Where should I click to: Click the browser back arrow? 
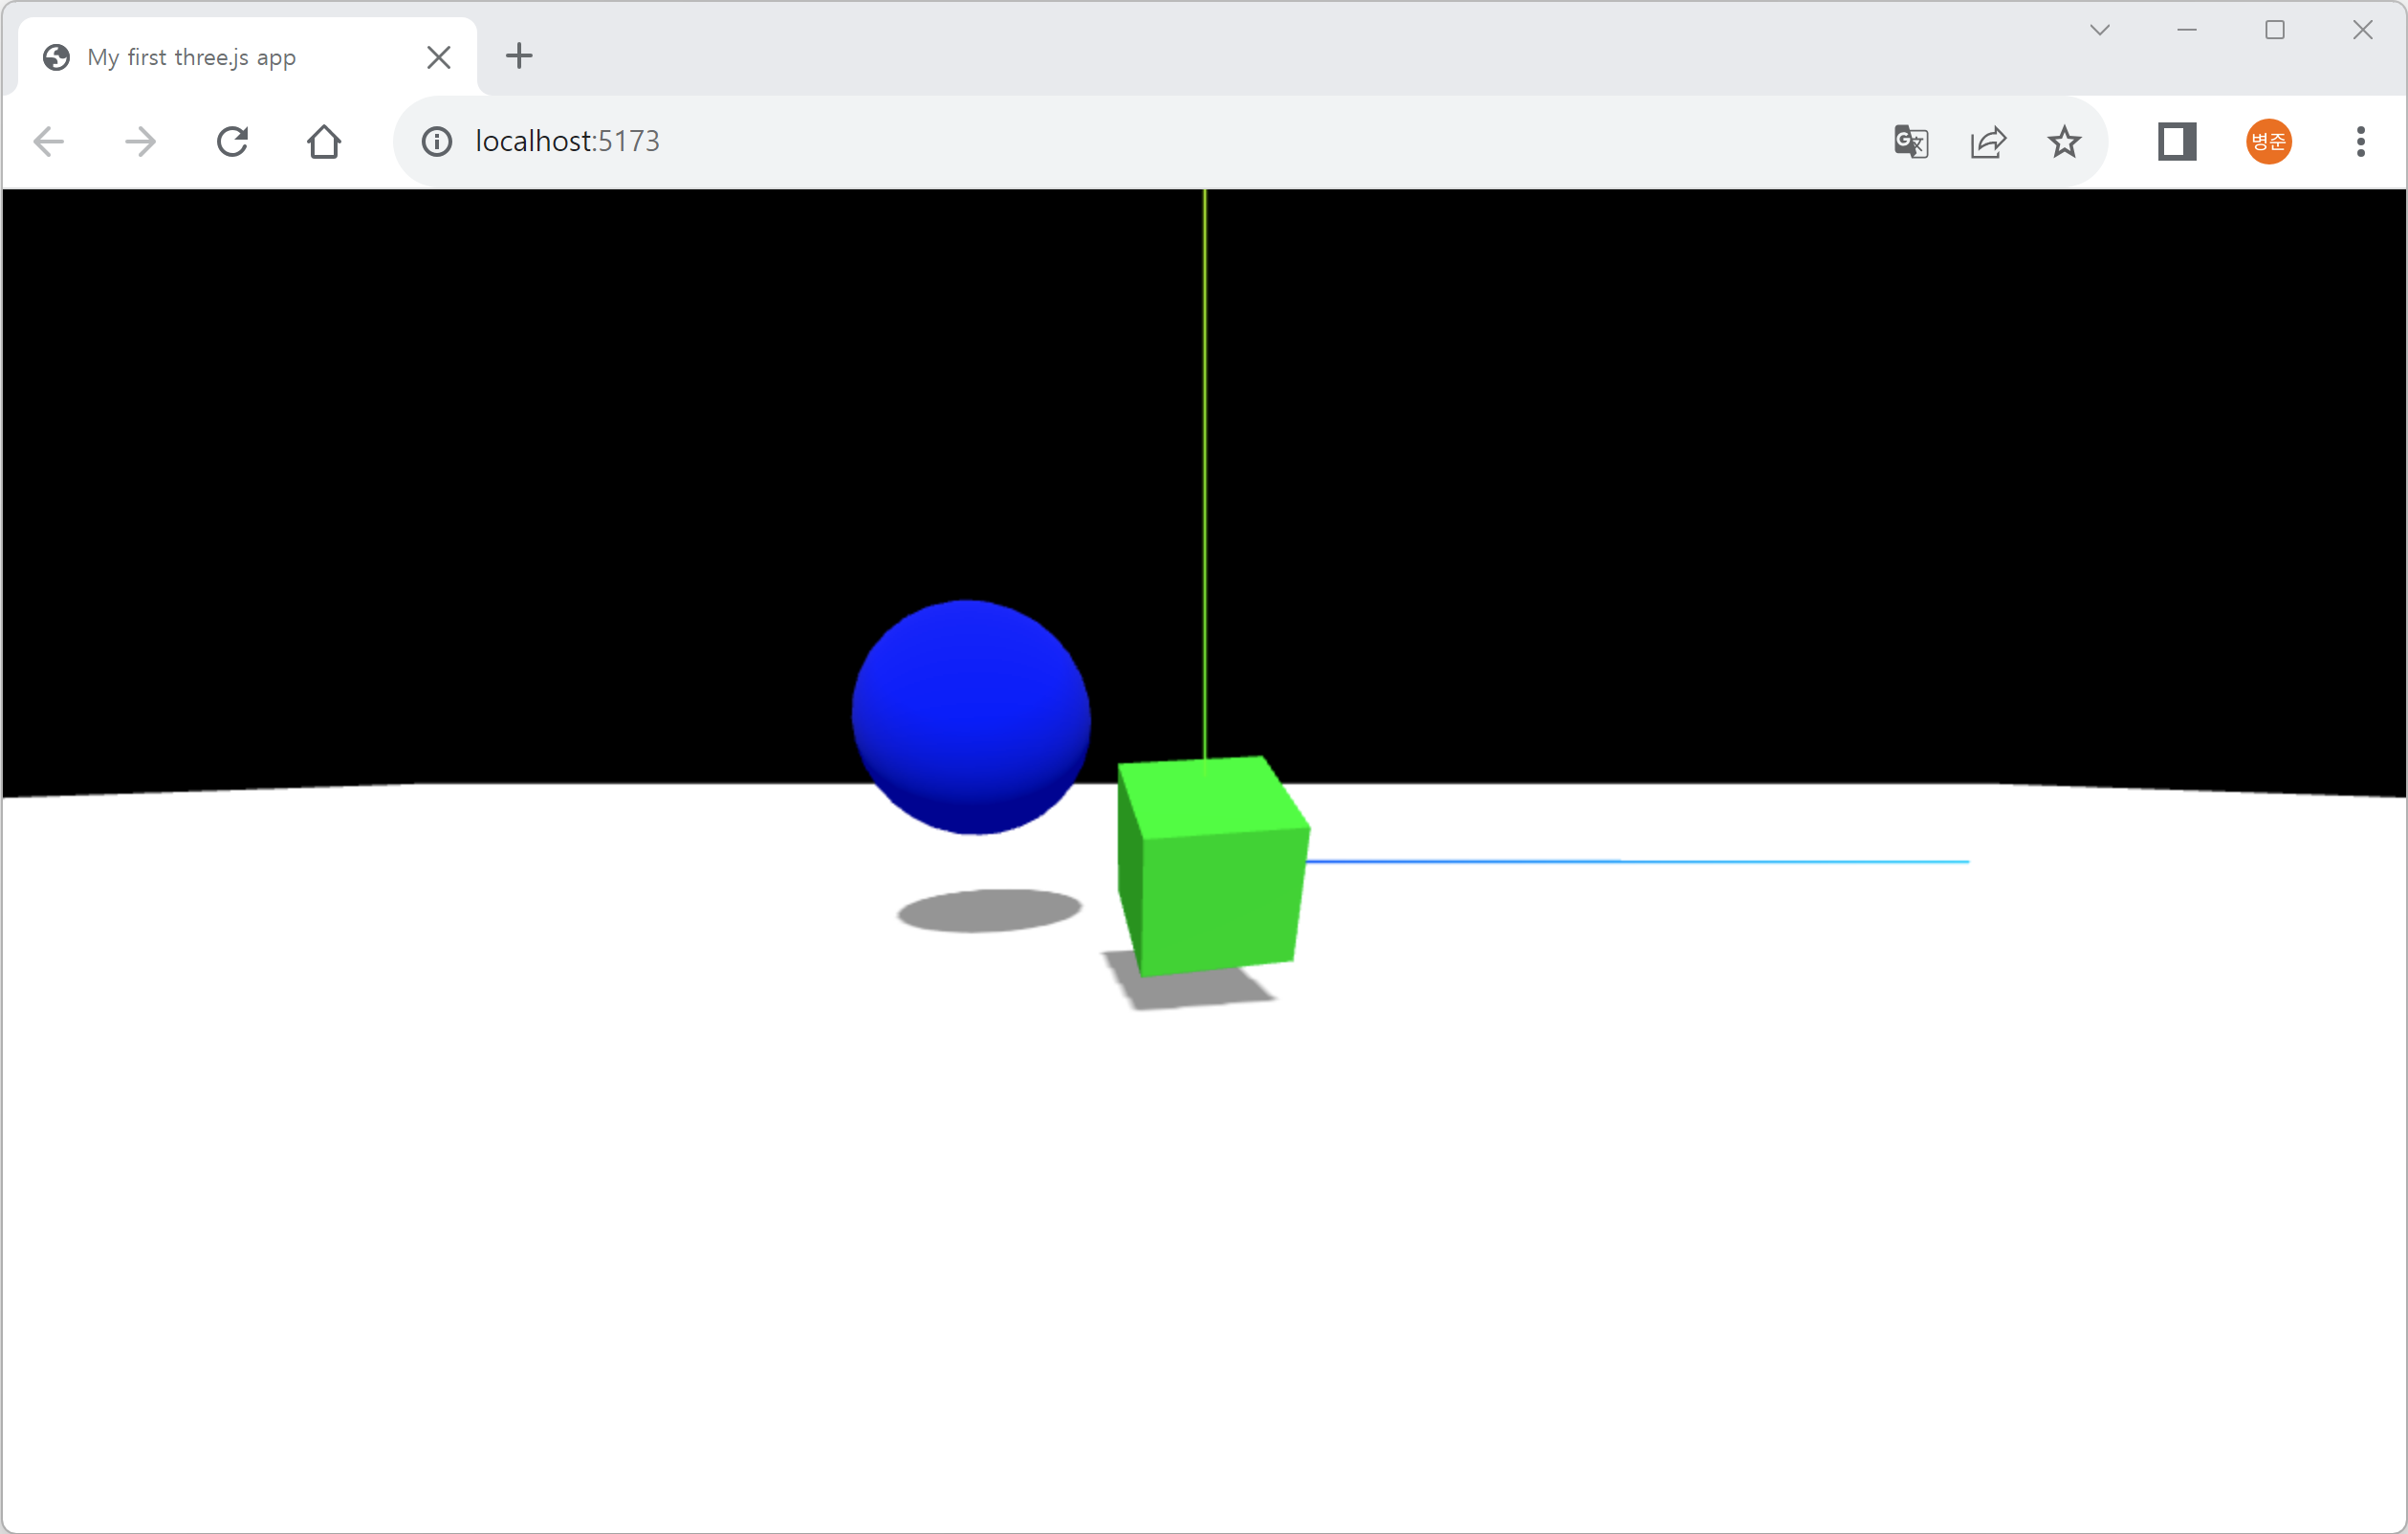point(49,142)
